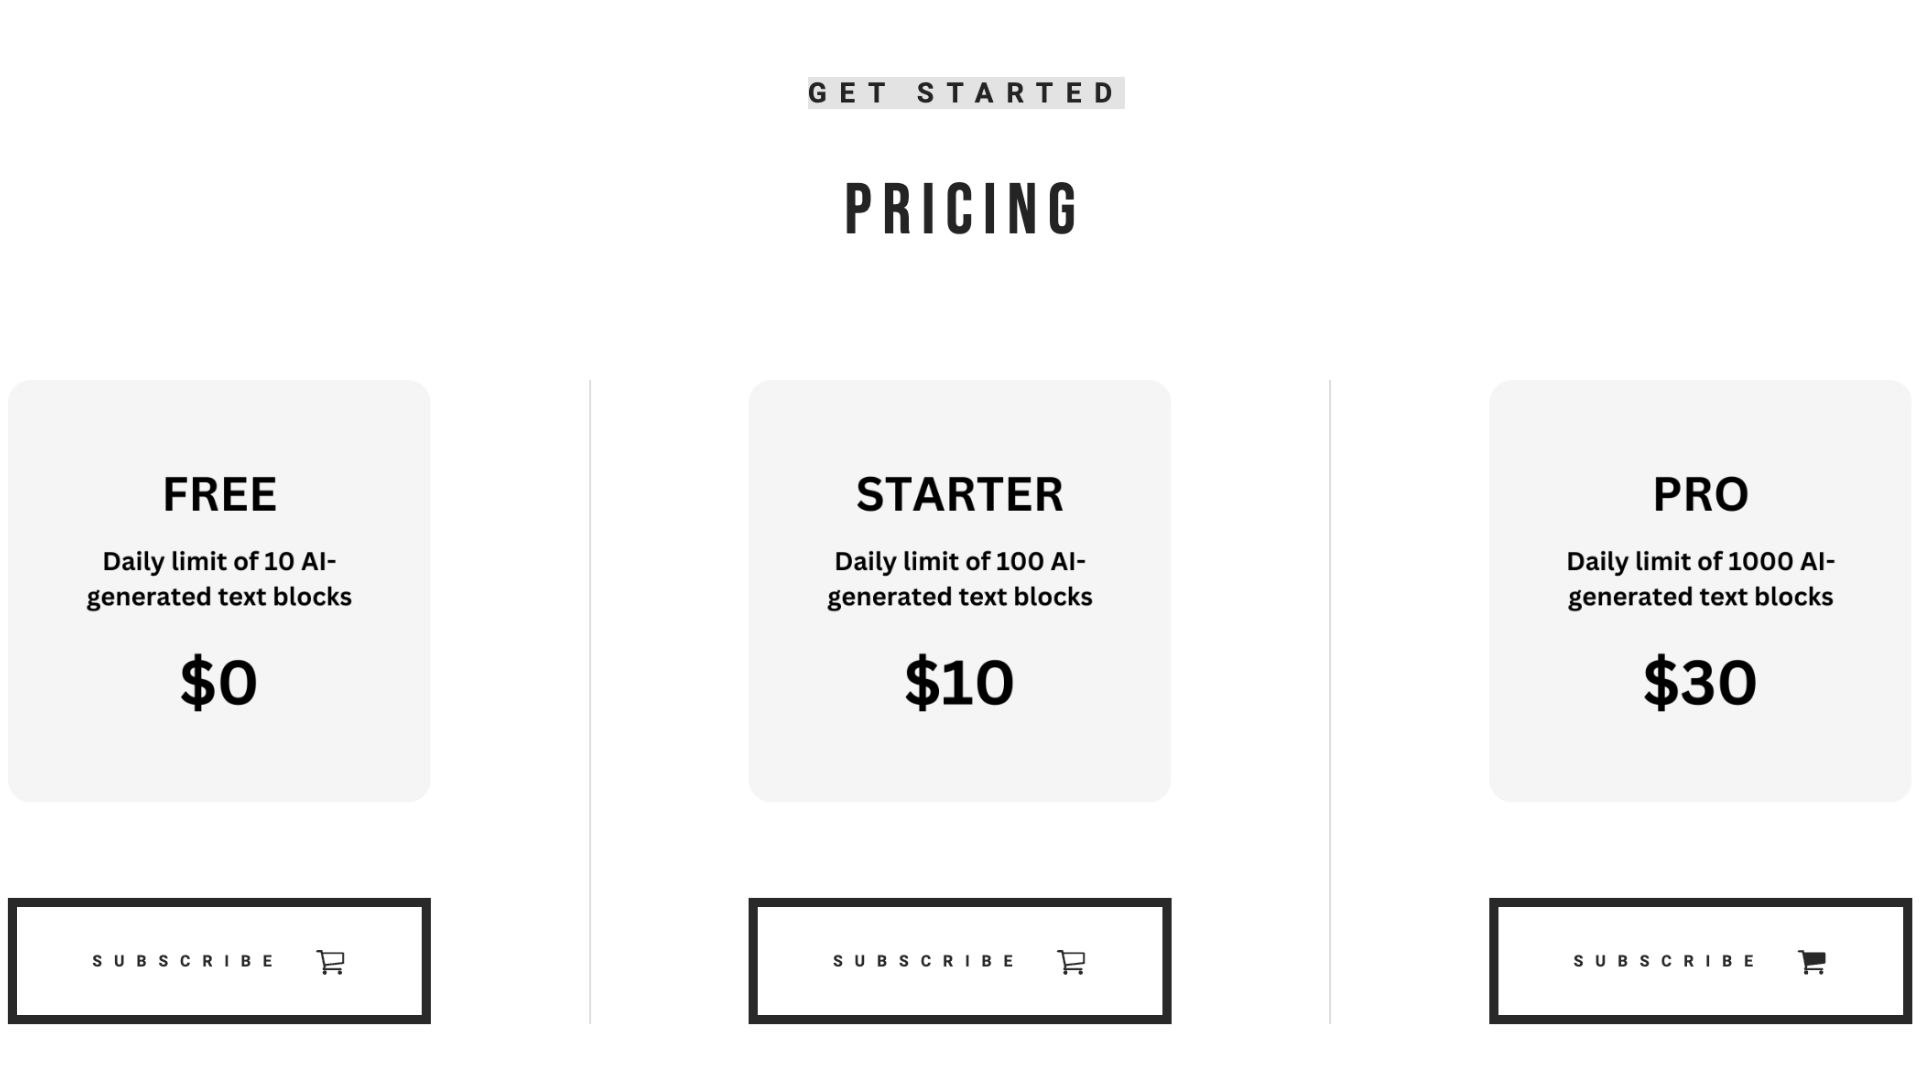Select the FREE plan title
Viewport: 1920px width, 1080px height.
pos(220,494)
